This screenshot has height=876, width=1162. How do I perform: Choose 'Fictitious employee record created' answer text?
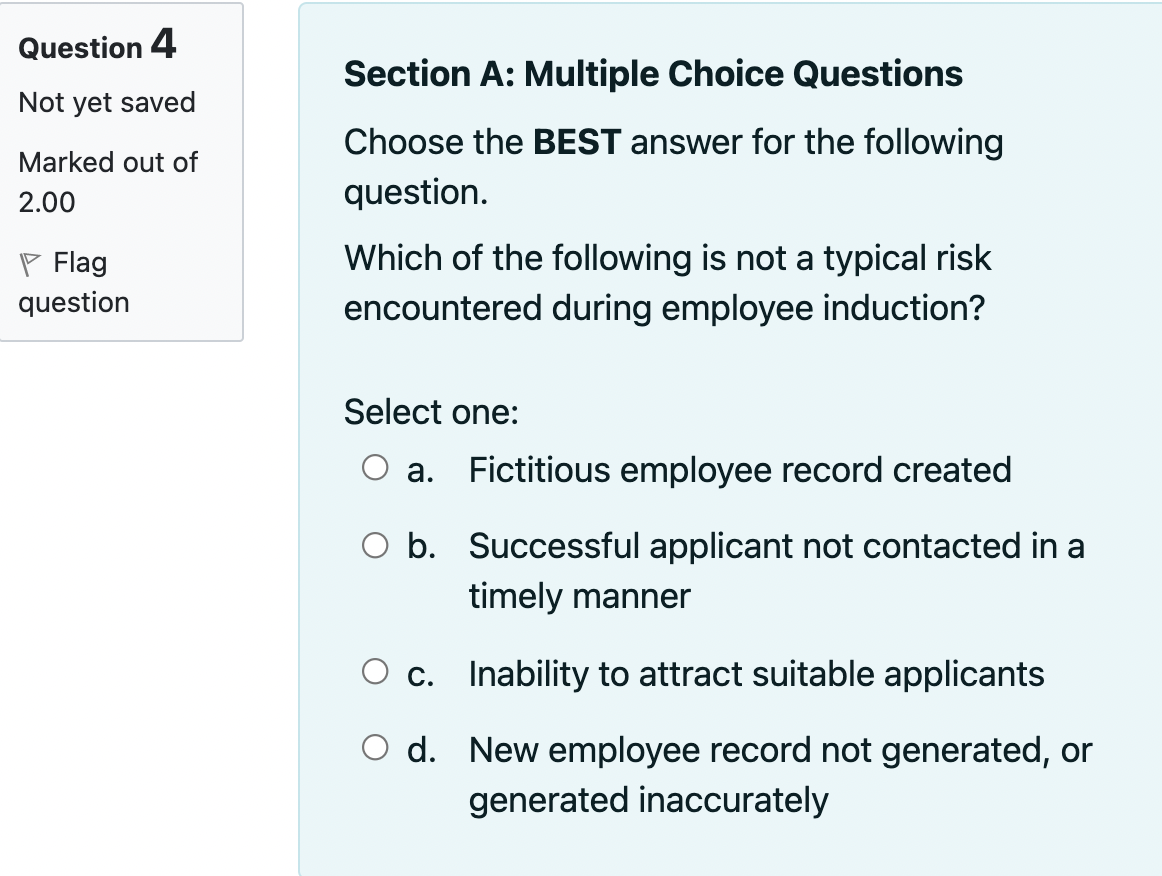tap(740, 469)
